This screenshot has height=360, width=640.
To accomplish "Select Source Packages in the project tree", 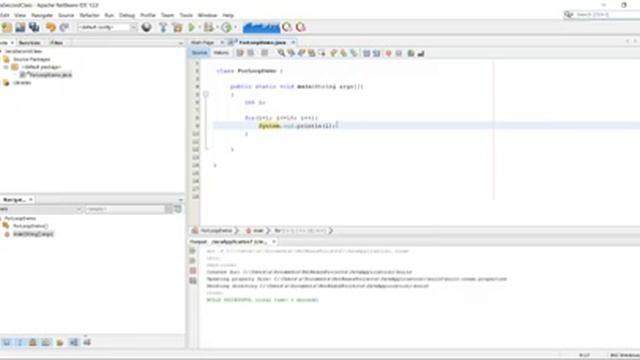I will click(32, 59).
